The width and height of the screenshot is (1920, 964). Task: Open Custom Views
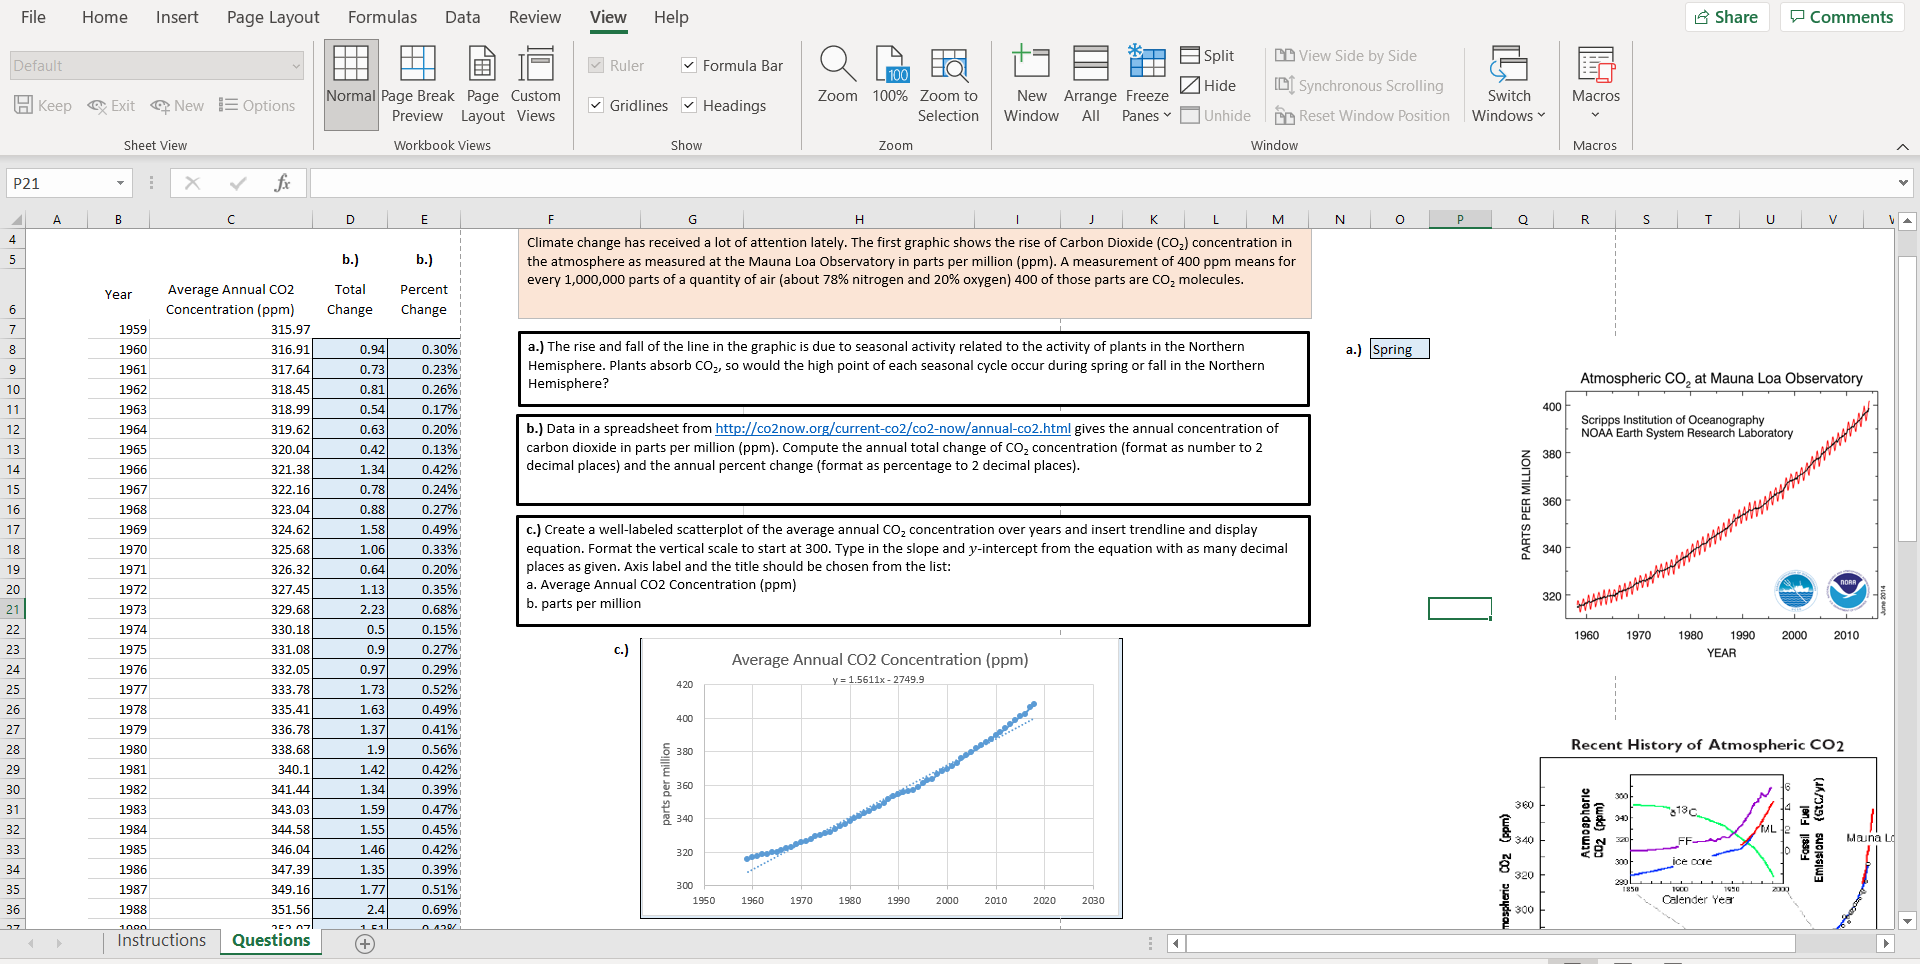536,84
